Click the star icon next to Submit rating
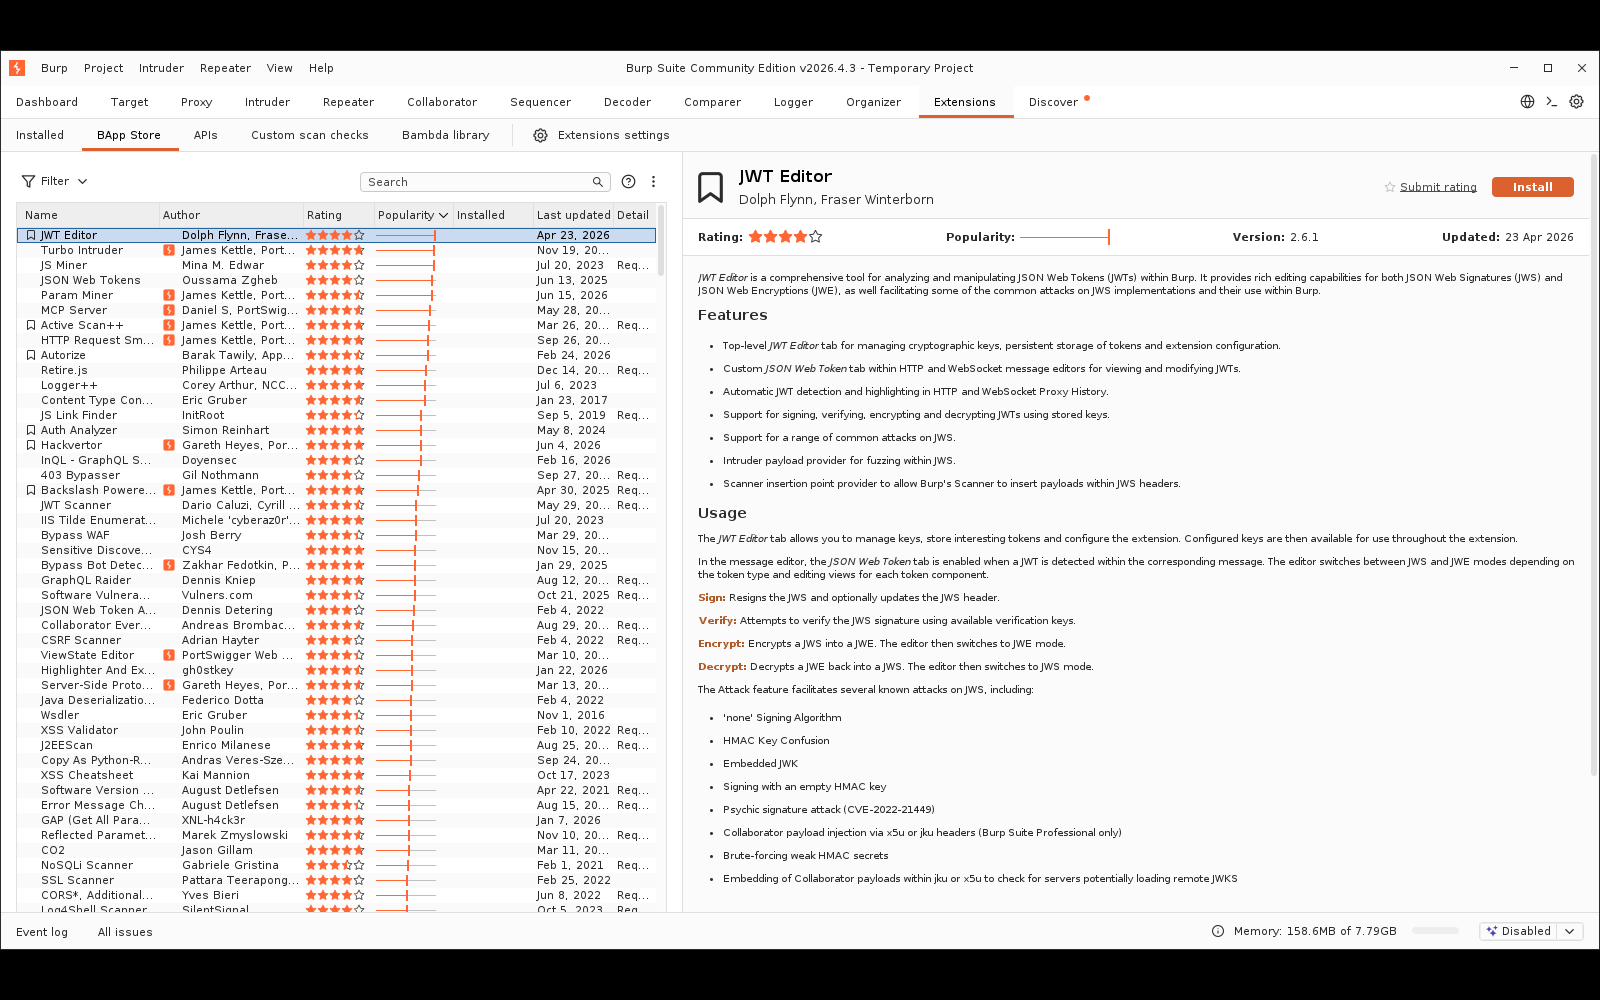This screenshot has width=1600, height=1000. pos(1389,187)
